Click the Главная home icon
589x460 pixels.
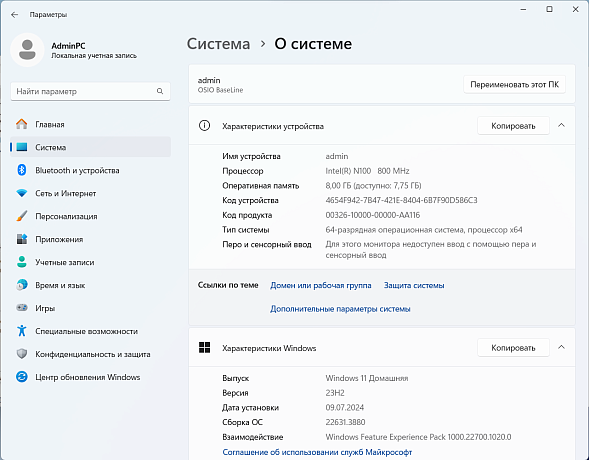[x=22, y=124]
